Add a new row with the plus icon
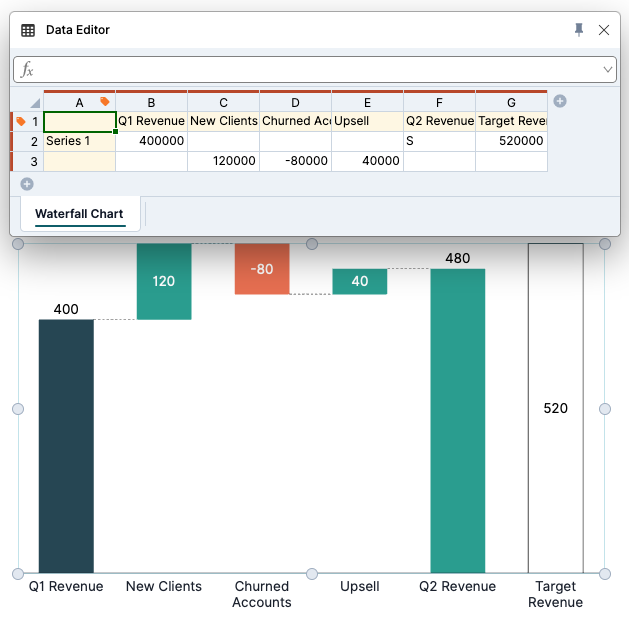 (x=27, y=184)
